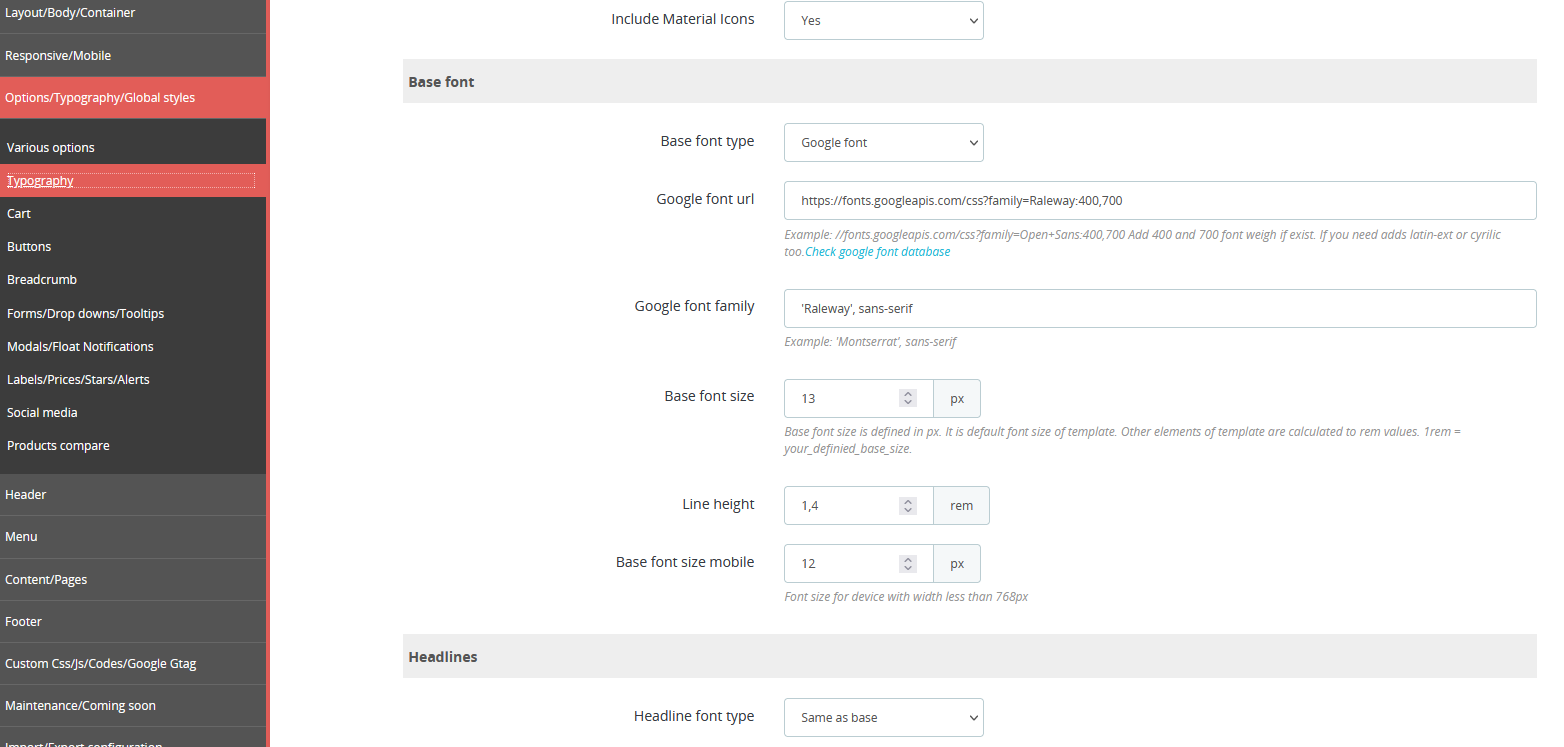Adjust the Base font size mobile stepper

(908, 564)
